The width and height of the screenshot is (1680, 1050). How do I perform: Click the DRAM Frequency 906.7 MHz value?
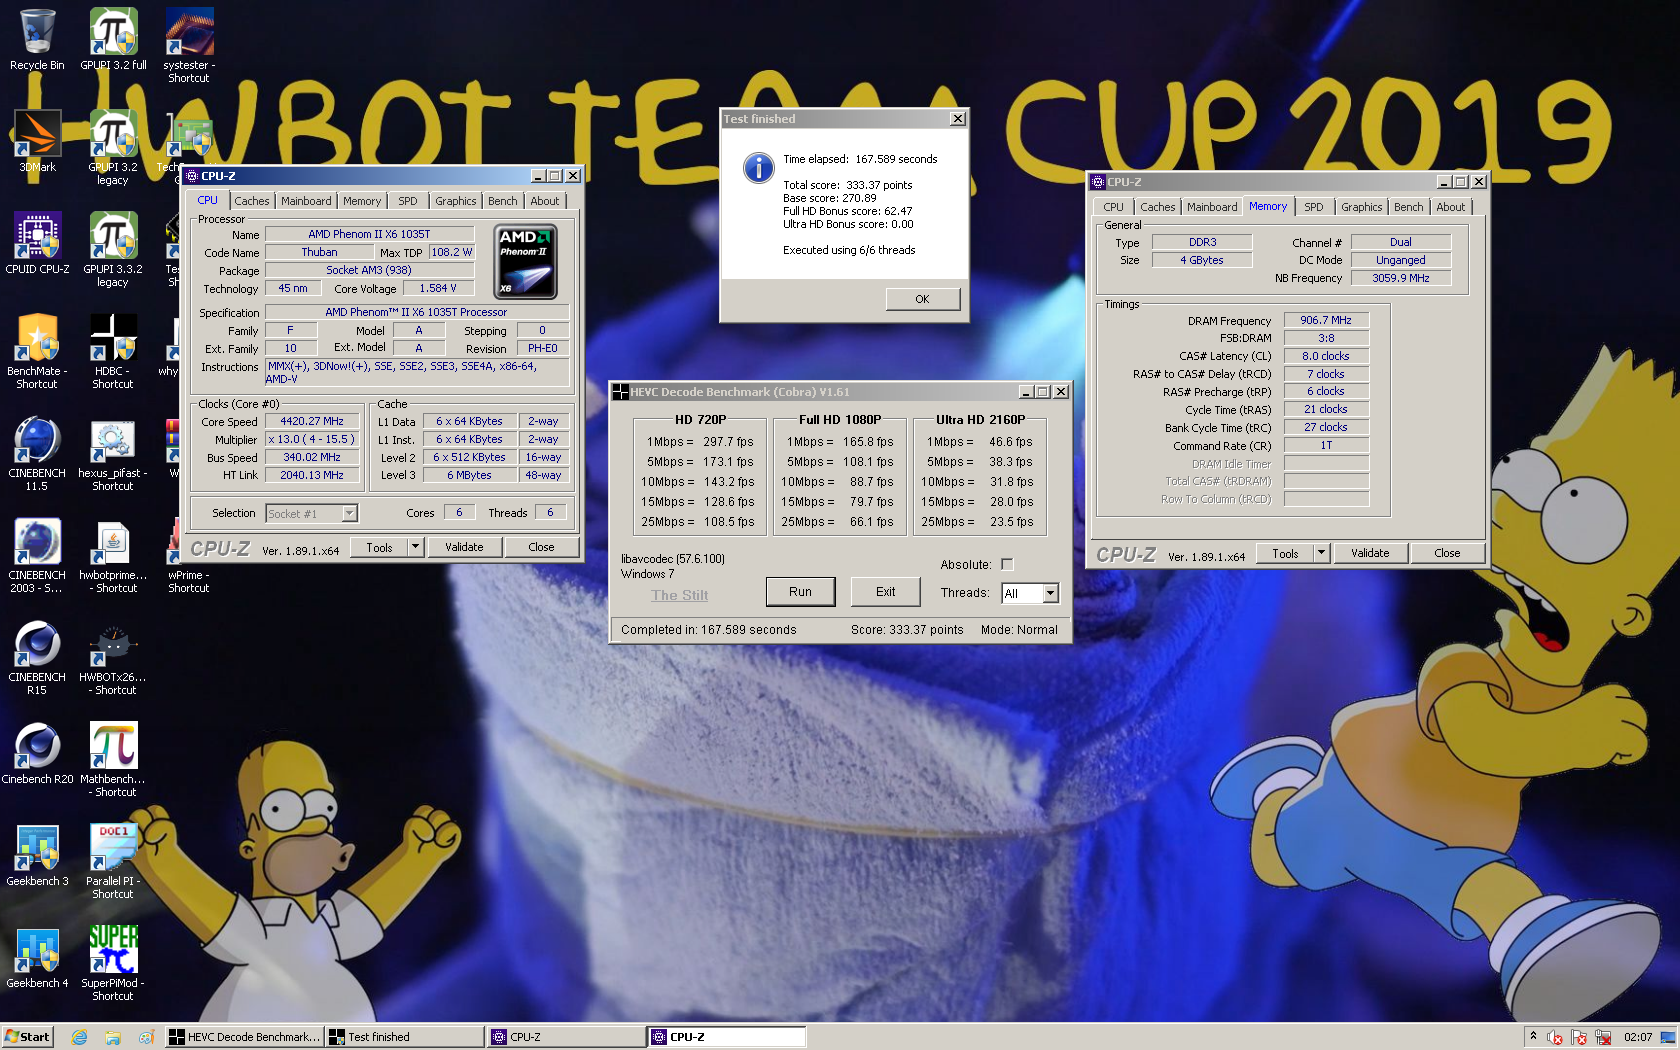(1326, 320)
